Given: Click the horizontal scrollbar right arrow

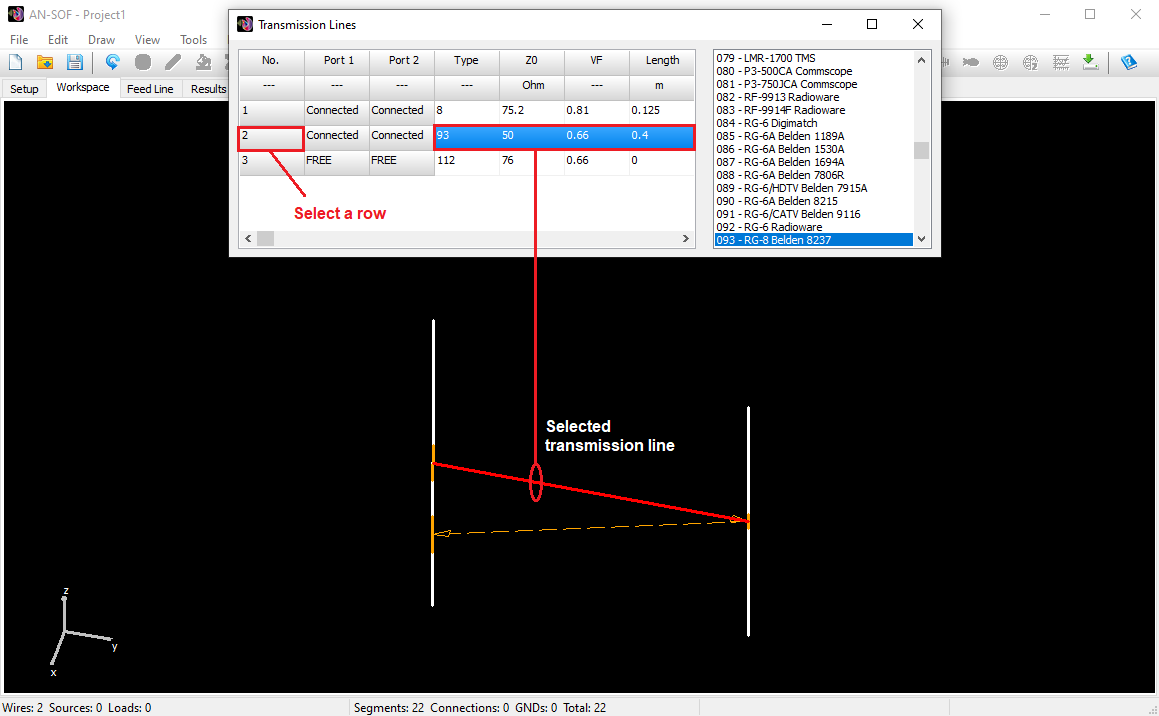Looking at the screenshot, I should [x=685, y=238].
